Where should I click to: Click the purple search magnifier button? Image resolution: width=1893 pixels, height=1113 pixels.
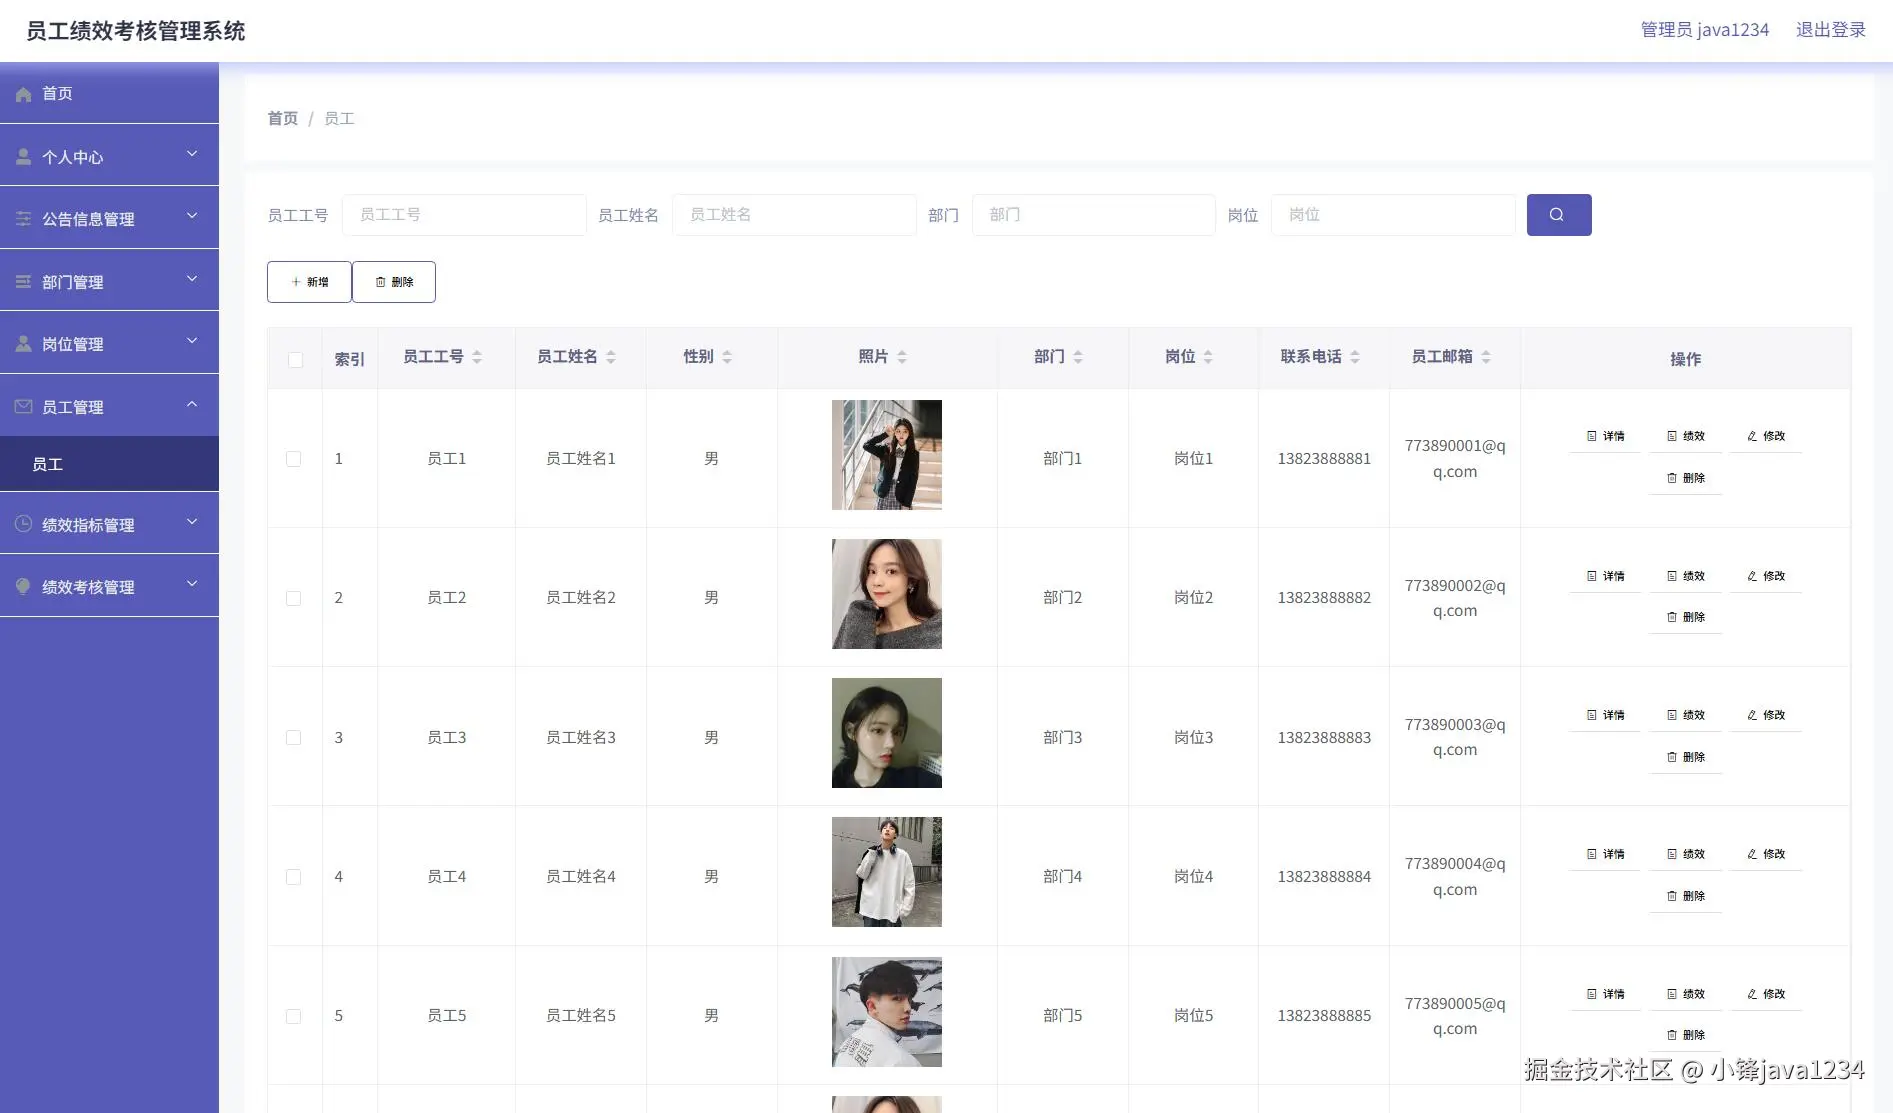pyautogui.click(x=1558, y=215)
